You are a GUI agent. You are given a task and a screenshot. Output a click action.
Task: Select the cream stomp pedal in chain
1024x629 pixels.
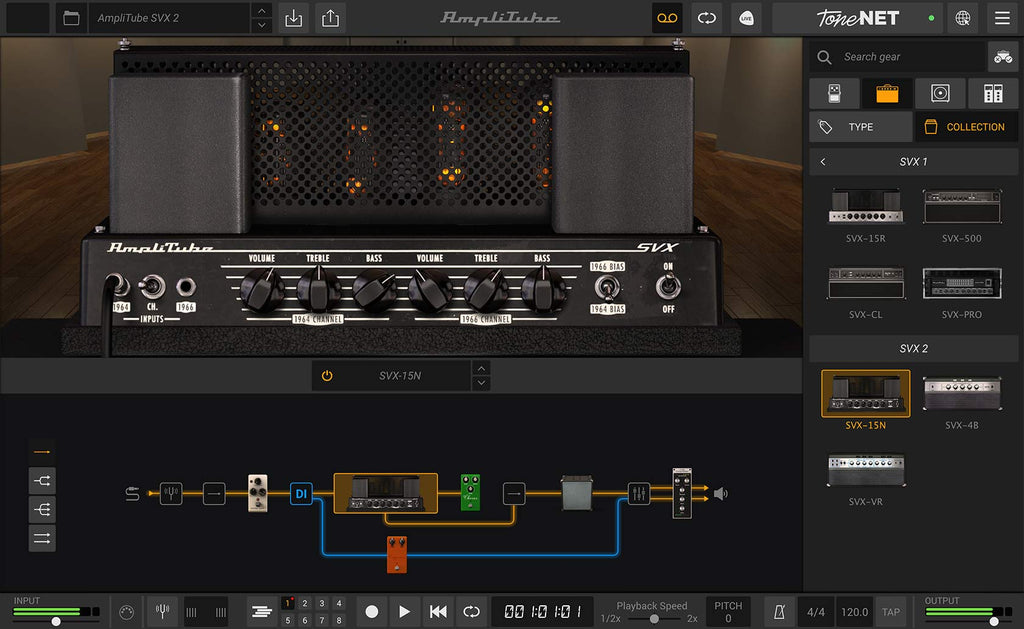(257, 493)
